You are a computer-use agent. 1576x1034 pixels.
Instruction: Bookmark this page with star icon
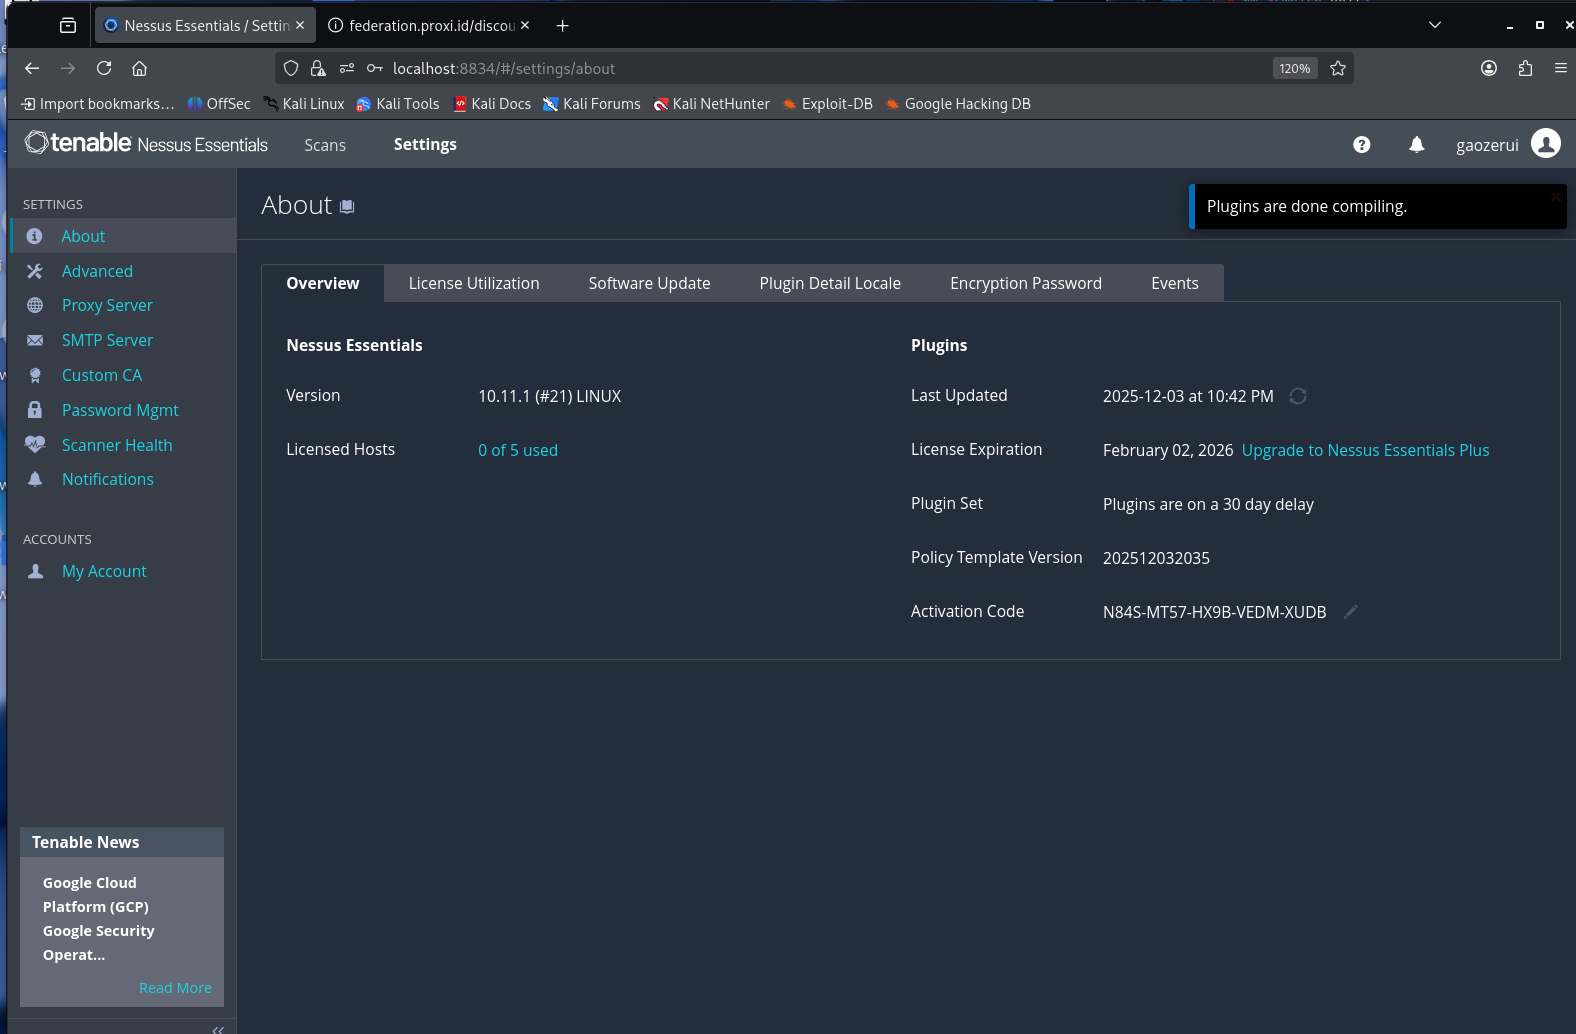[1338, 68]
